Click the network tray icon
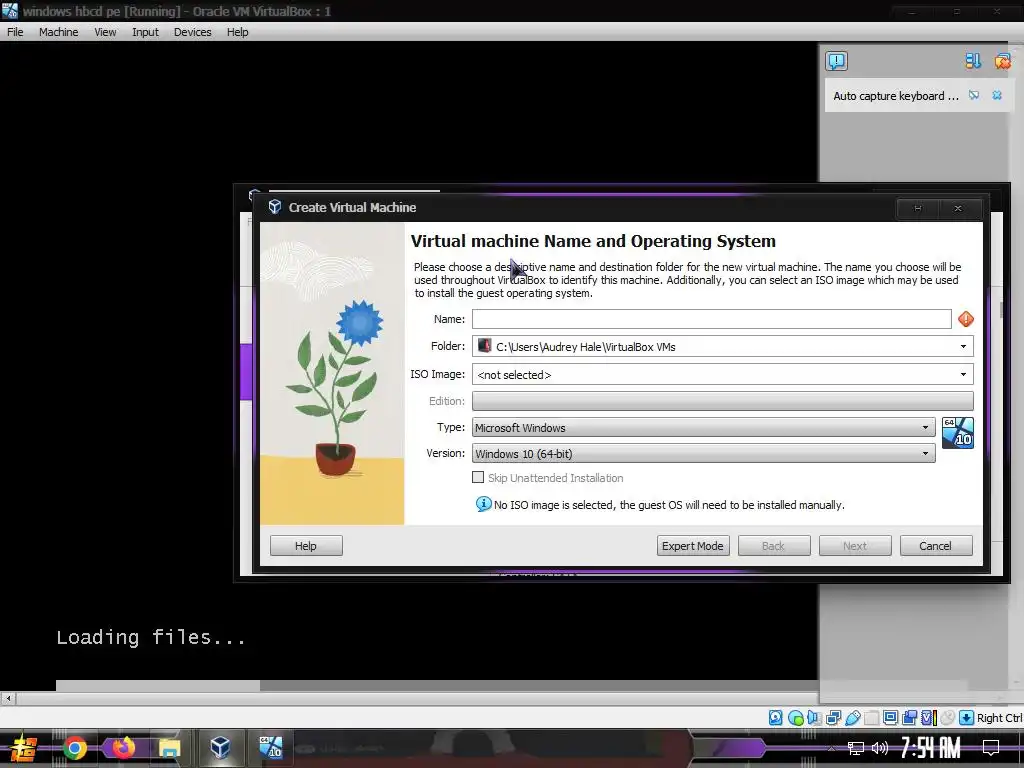1024x768 pixels. tap(855, 748)
